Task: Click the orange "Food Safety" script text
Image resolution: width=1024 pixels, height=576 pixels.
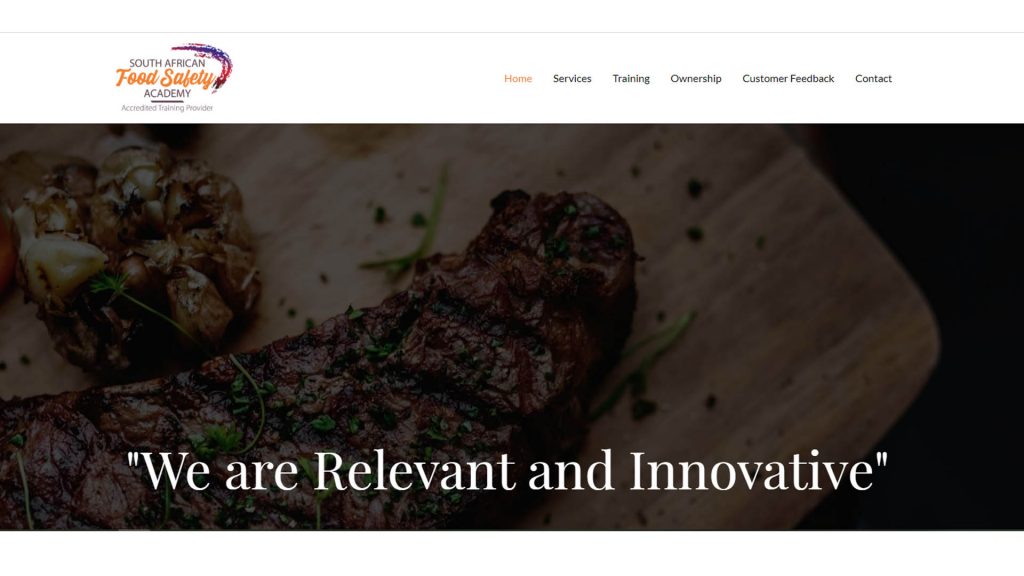Action: coord(165,78)
